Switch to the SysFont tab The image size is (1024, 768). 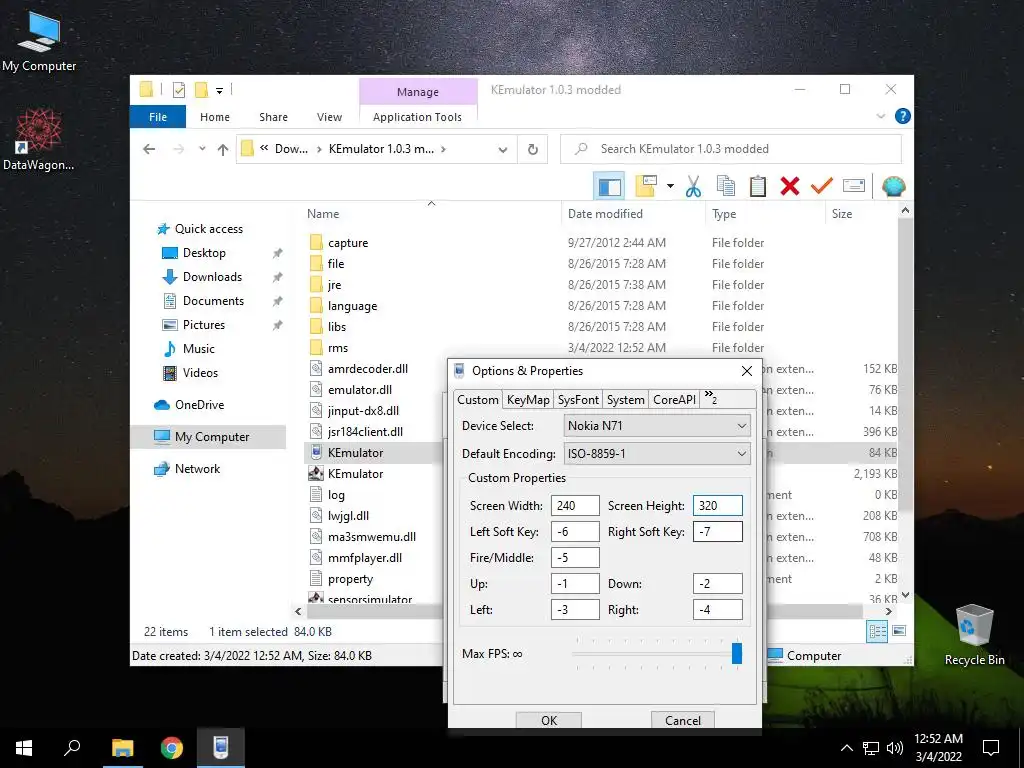[578, 400]
